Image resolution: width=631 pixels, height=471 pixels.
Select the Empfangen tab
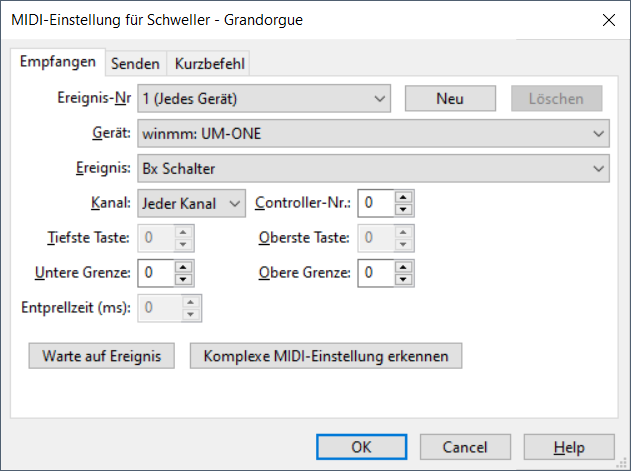click(x=58, y=62)
